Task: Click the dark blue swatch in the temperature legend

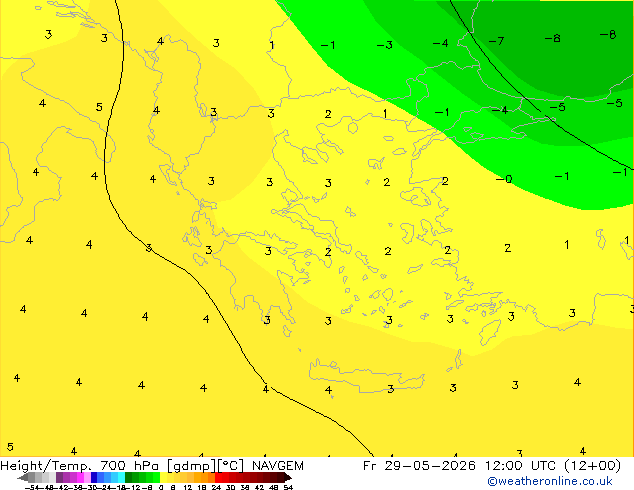Action: point(94,477)
